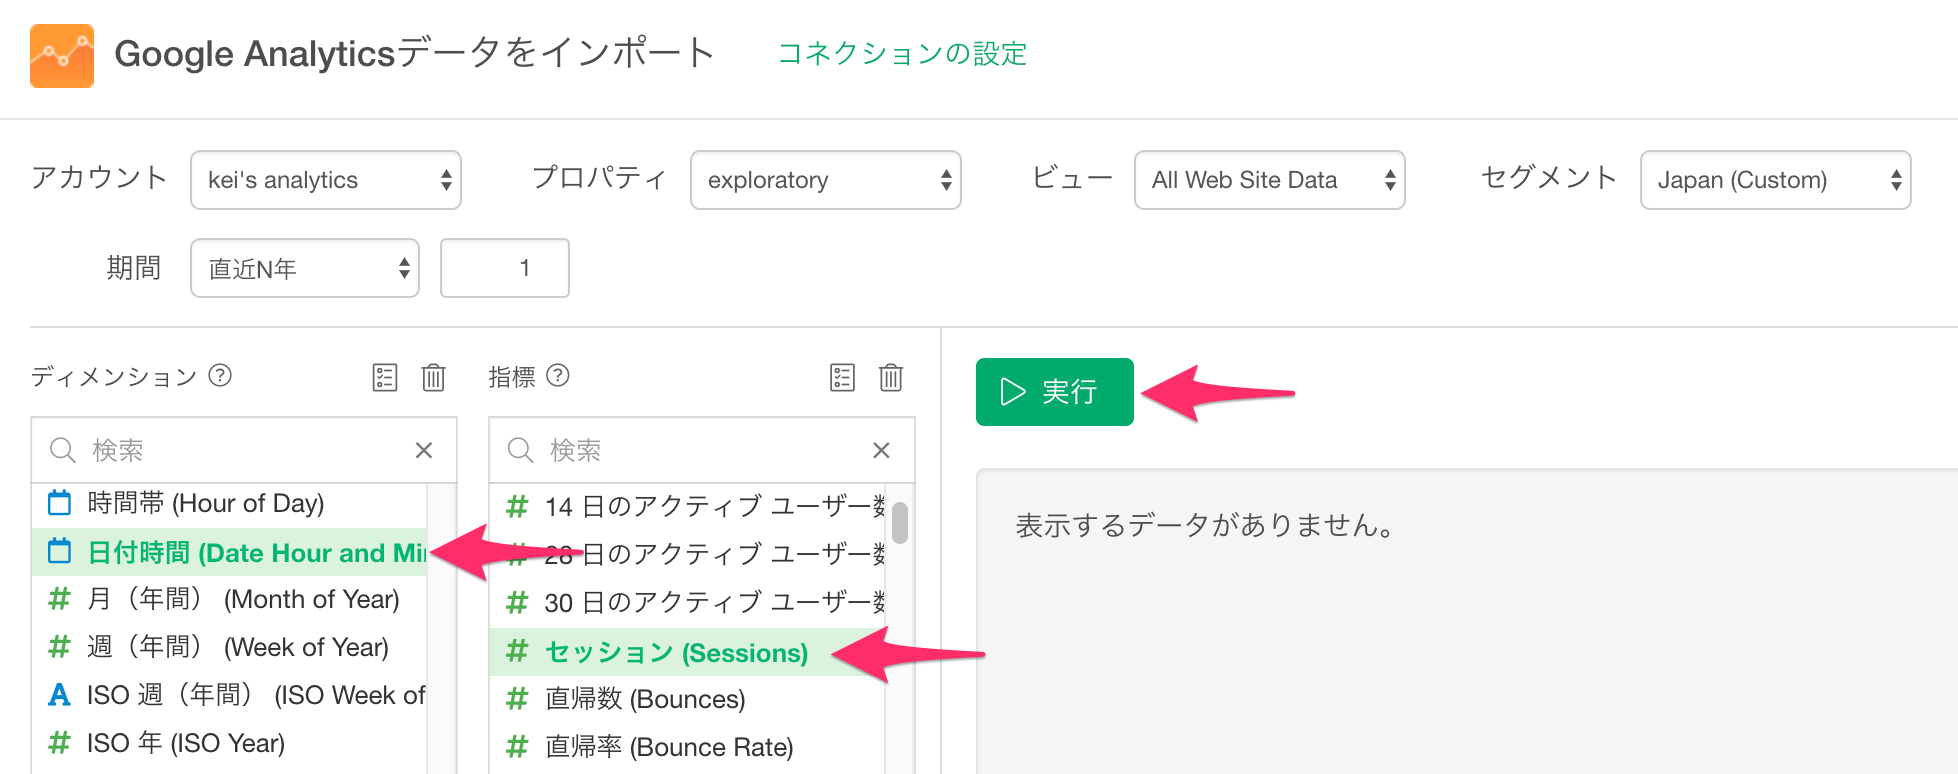Click hash icon beside 月（年間）
The image size is (1958, 774).
coord(60,599)
